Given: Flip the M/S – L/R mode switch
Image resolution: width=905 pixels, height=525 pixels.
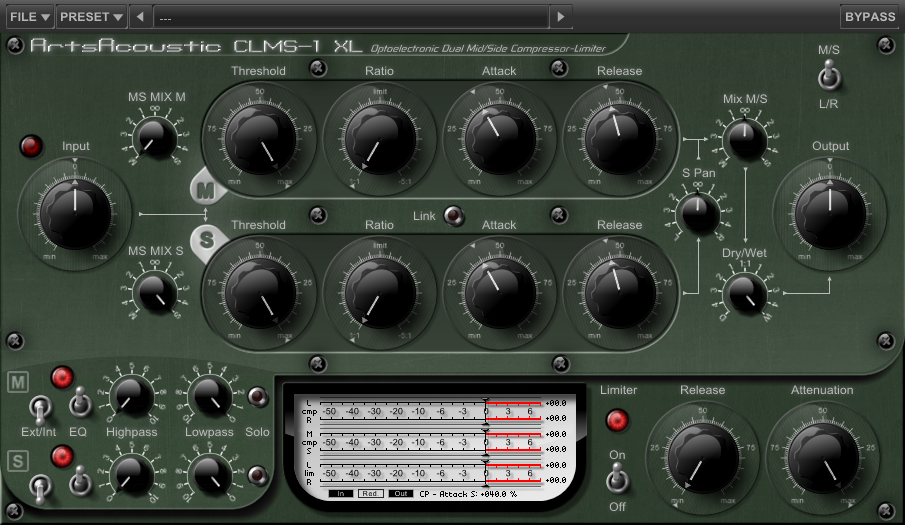Looking at the screenshot, I should click(x=827, y=76).
